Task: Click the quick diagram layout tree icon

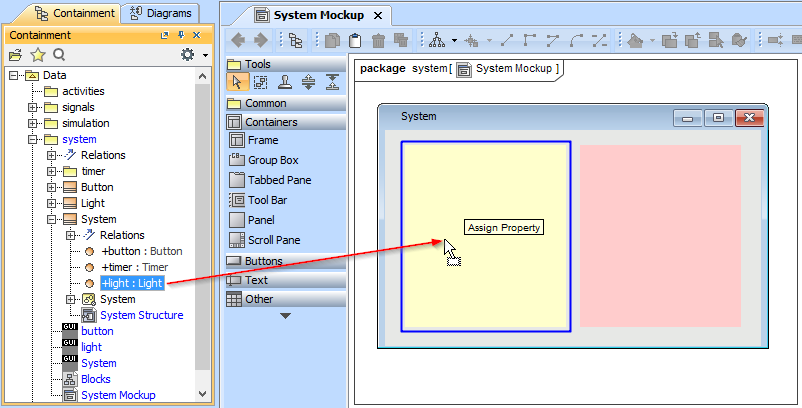Action: pos(437,40)
